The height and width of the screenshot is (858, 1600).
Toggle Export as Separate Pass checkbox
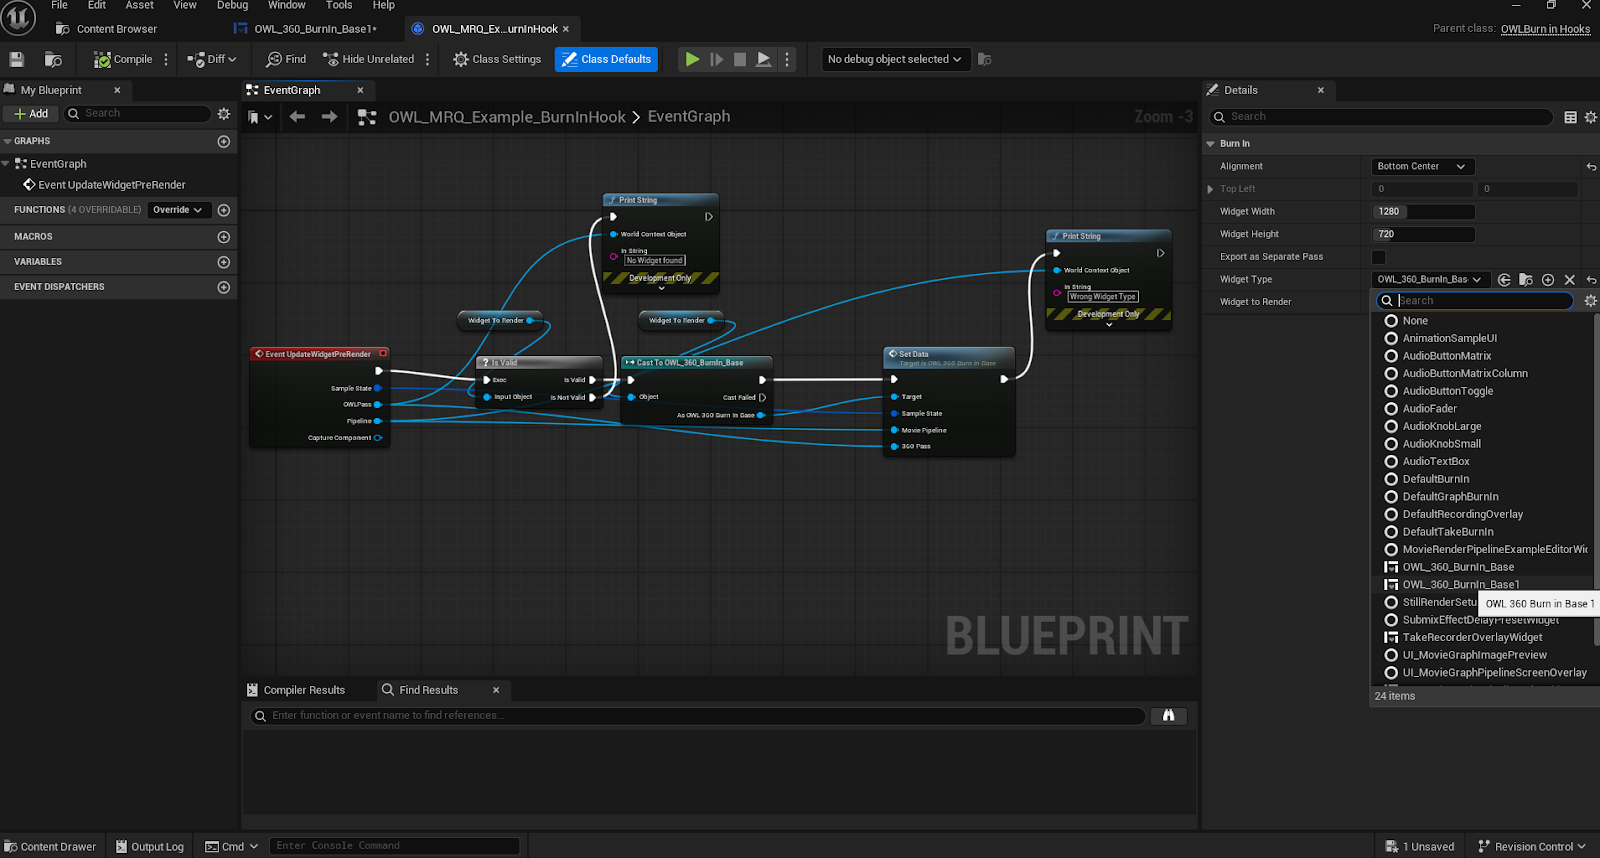tap(1379, 257)
